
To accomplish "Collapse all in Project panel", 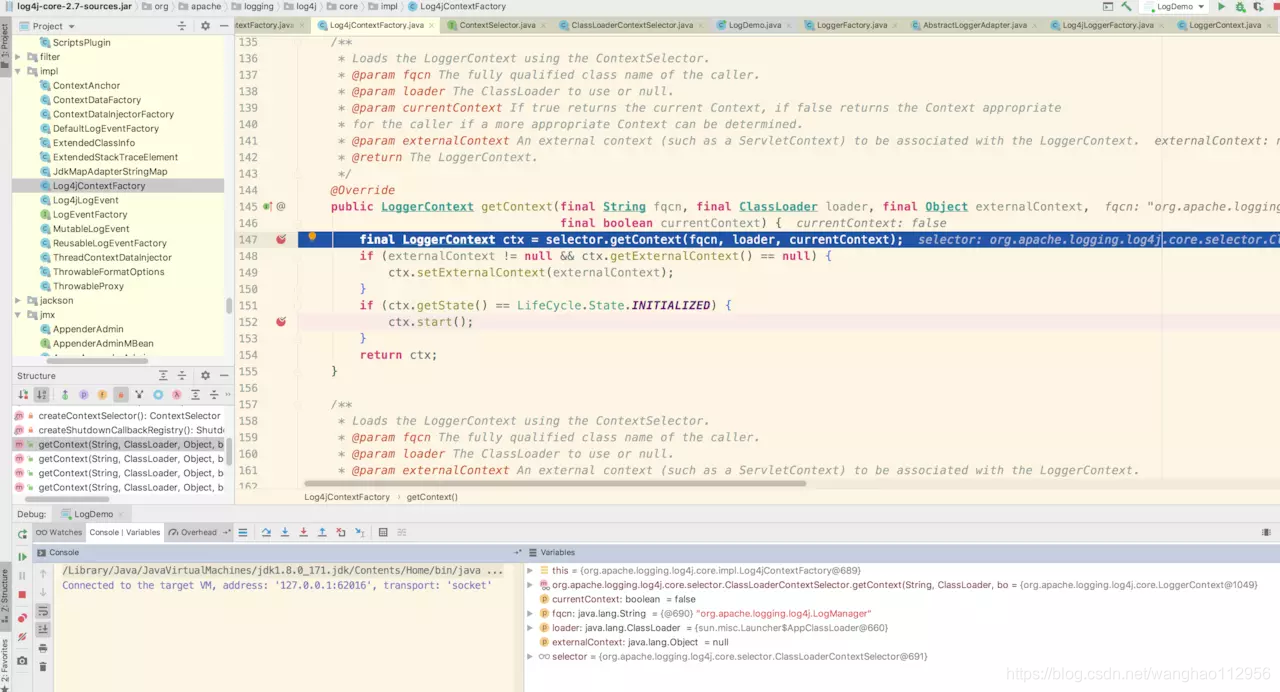I will [181, 26].
